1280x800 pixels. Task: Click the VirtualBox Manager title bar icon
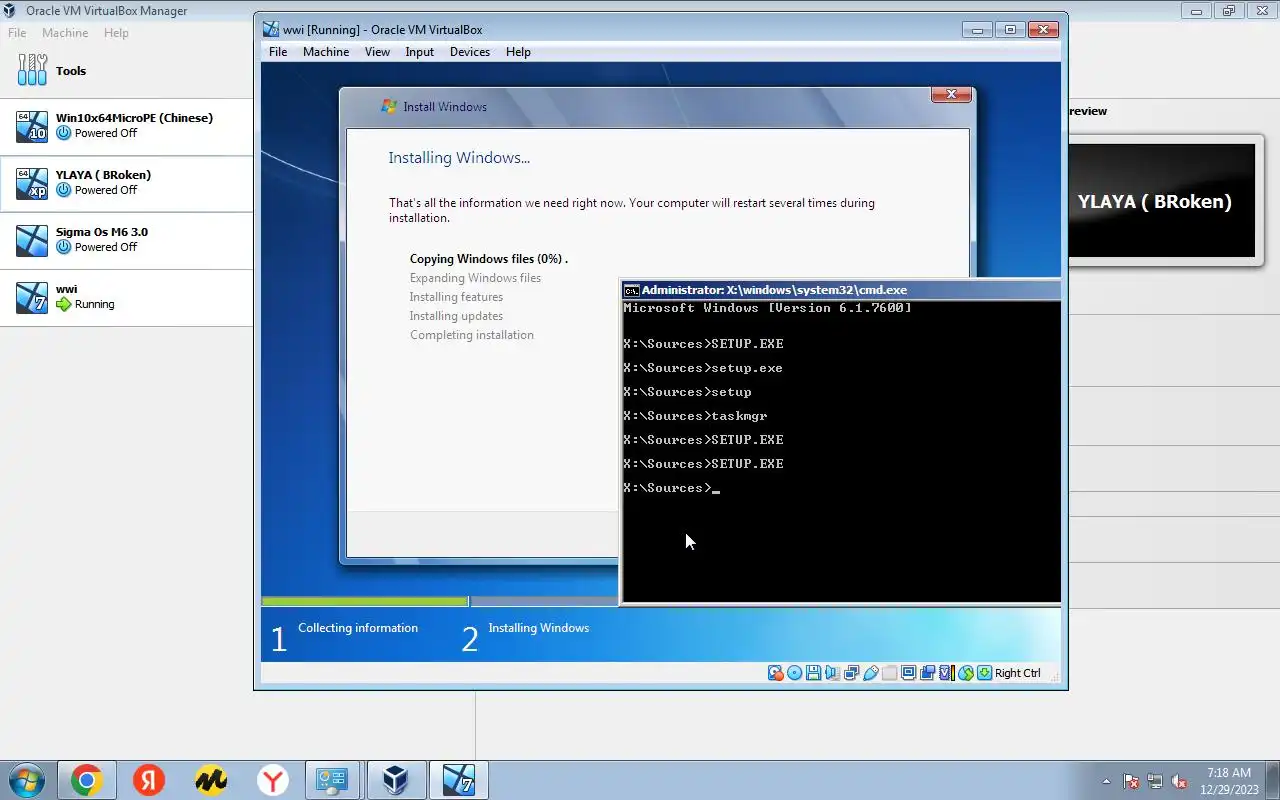[x=9, y=11]
